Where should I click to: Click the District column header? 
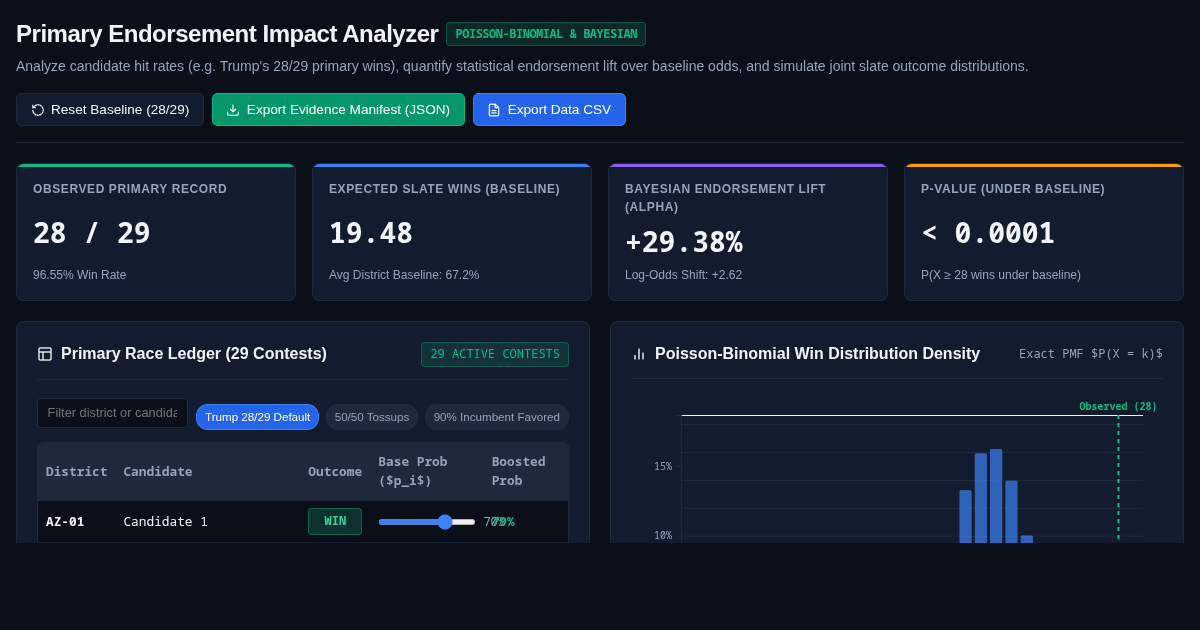point(76,471)
